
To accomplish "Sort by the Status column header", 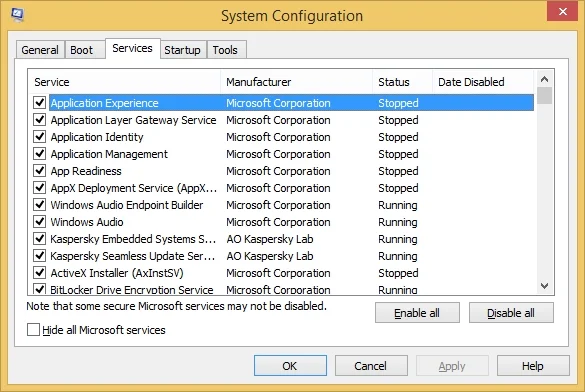I will click(x=403, y=82).
